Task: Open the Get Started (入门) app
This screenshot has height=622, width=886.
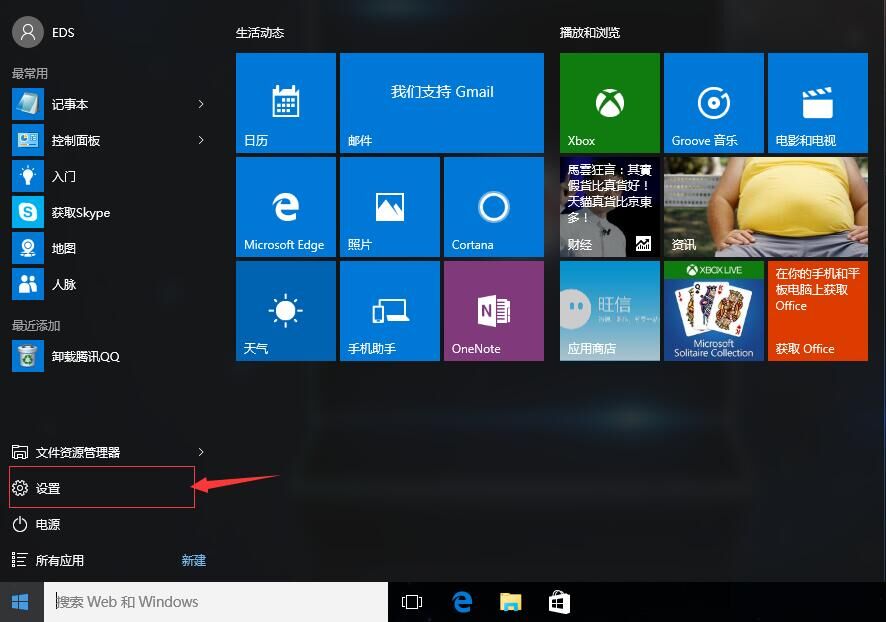Action: (107, 176)
